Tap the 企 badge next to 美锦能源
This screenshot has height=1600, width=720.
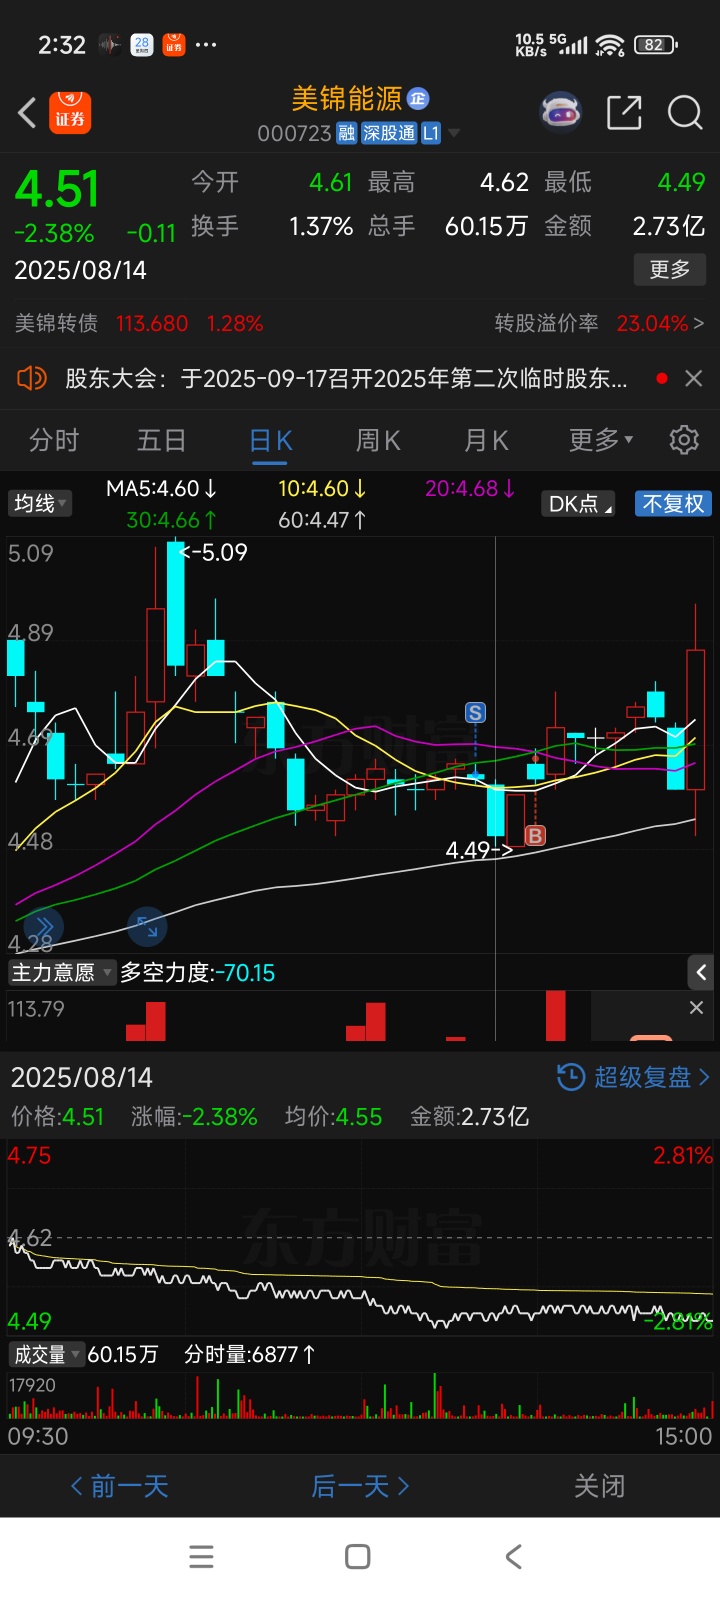pyautogui.click(x=418, y=98)
